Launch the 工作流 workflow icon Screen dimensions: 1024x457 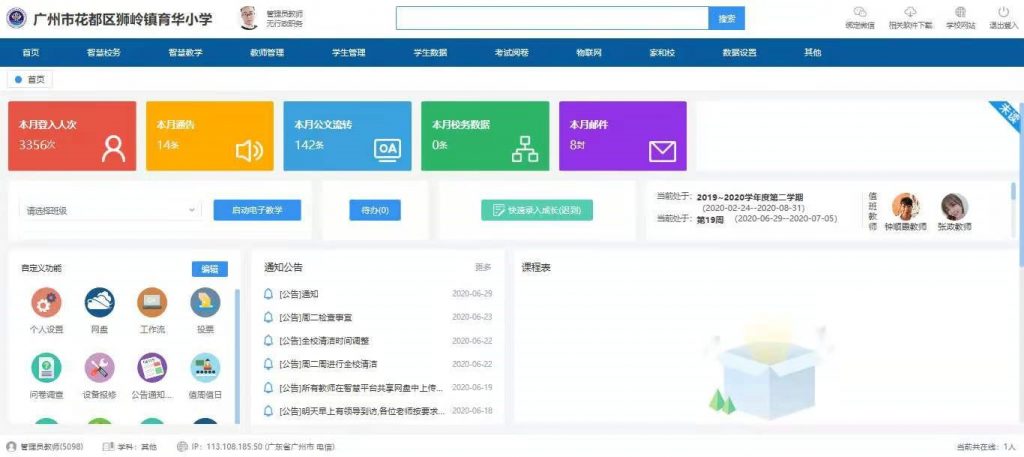coord(152,303)
